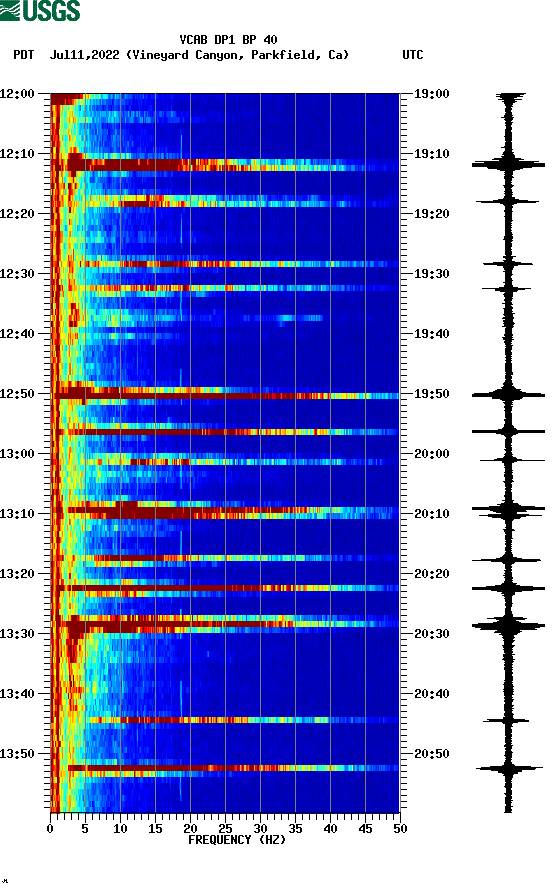This screenshot has height=892, width=552.
Task: Click the frequency axis label '5'
Action: tap(85, 829)
